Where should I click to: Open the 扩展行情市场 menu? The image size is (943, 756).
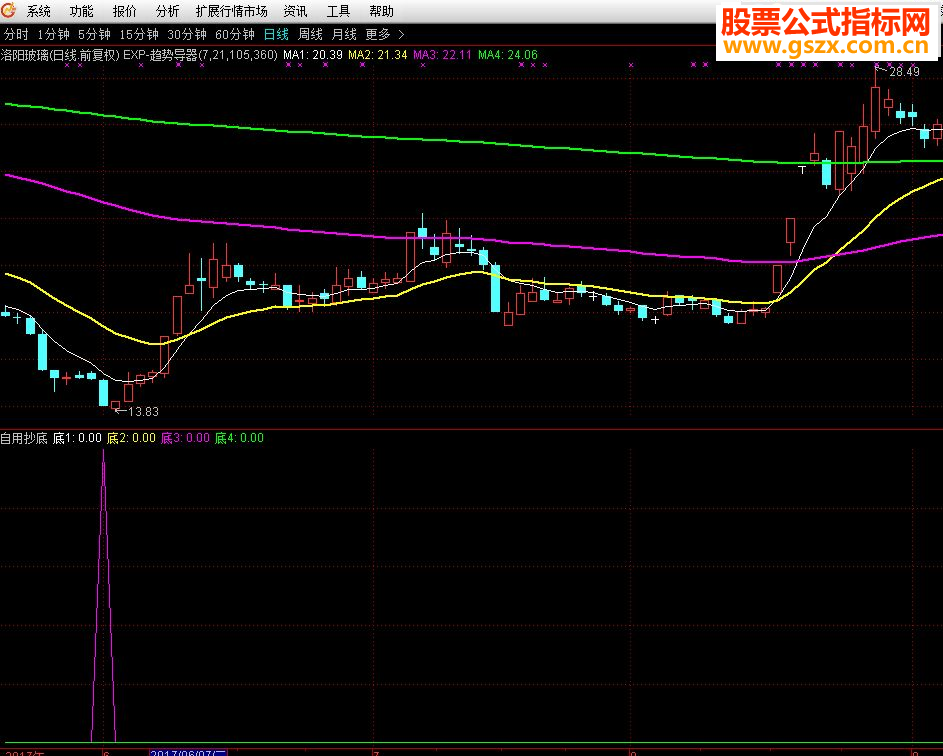[232, 11]
